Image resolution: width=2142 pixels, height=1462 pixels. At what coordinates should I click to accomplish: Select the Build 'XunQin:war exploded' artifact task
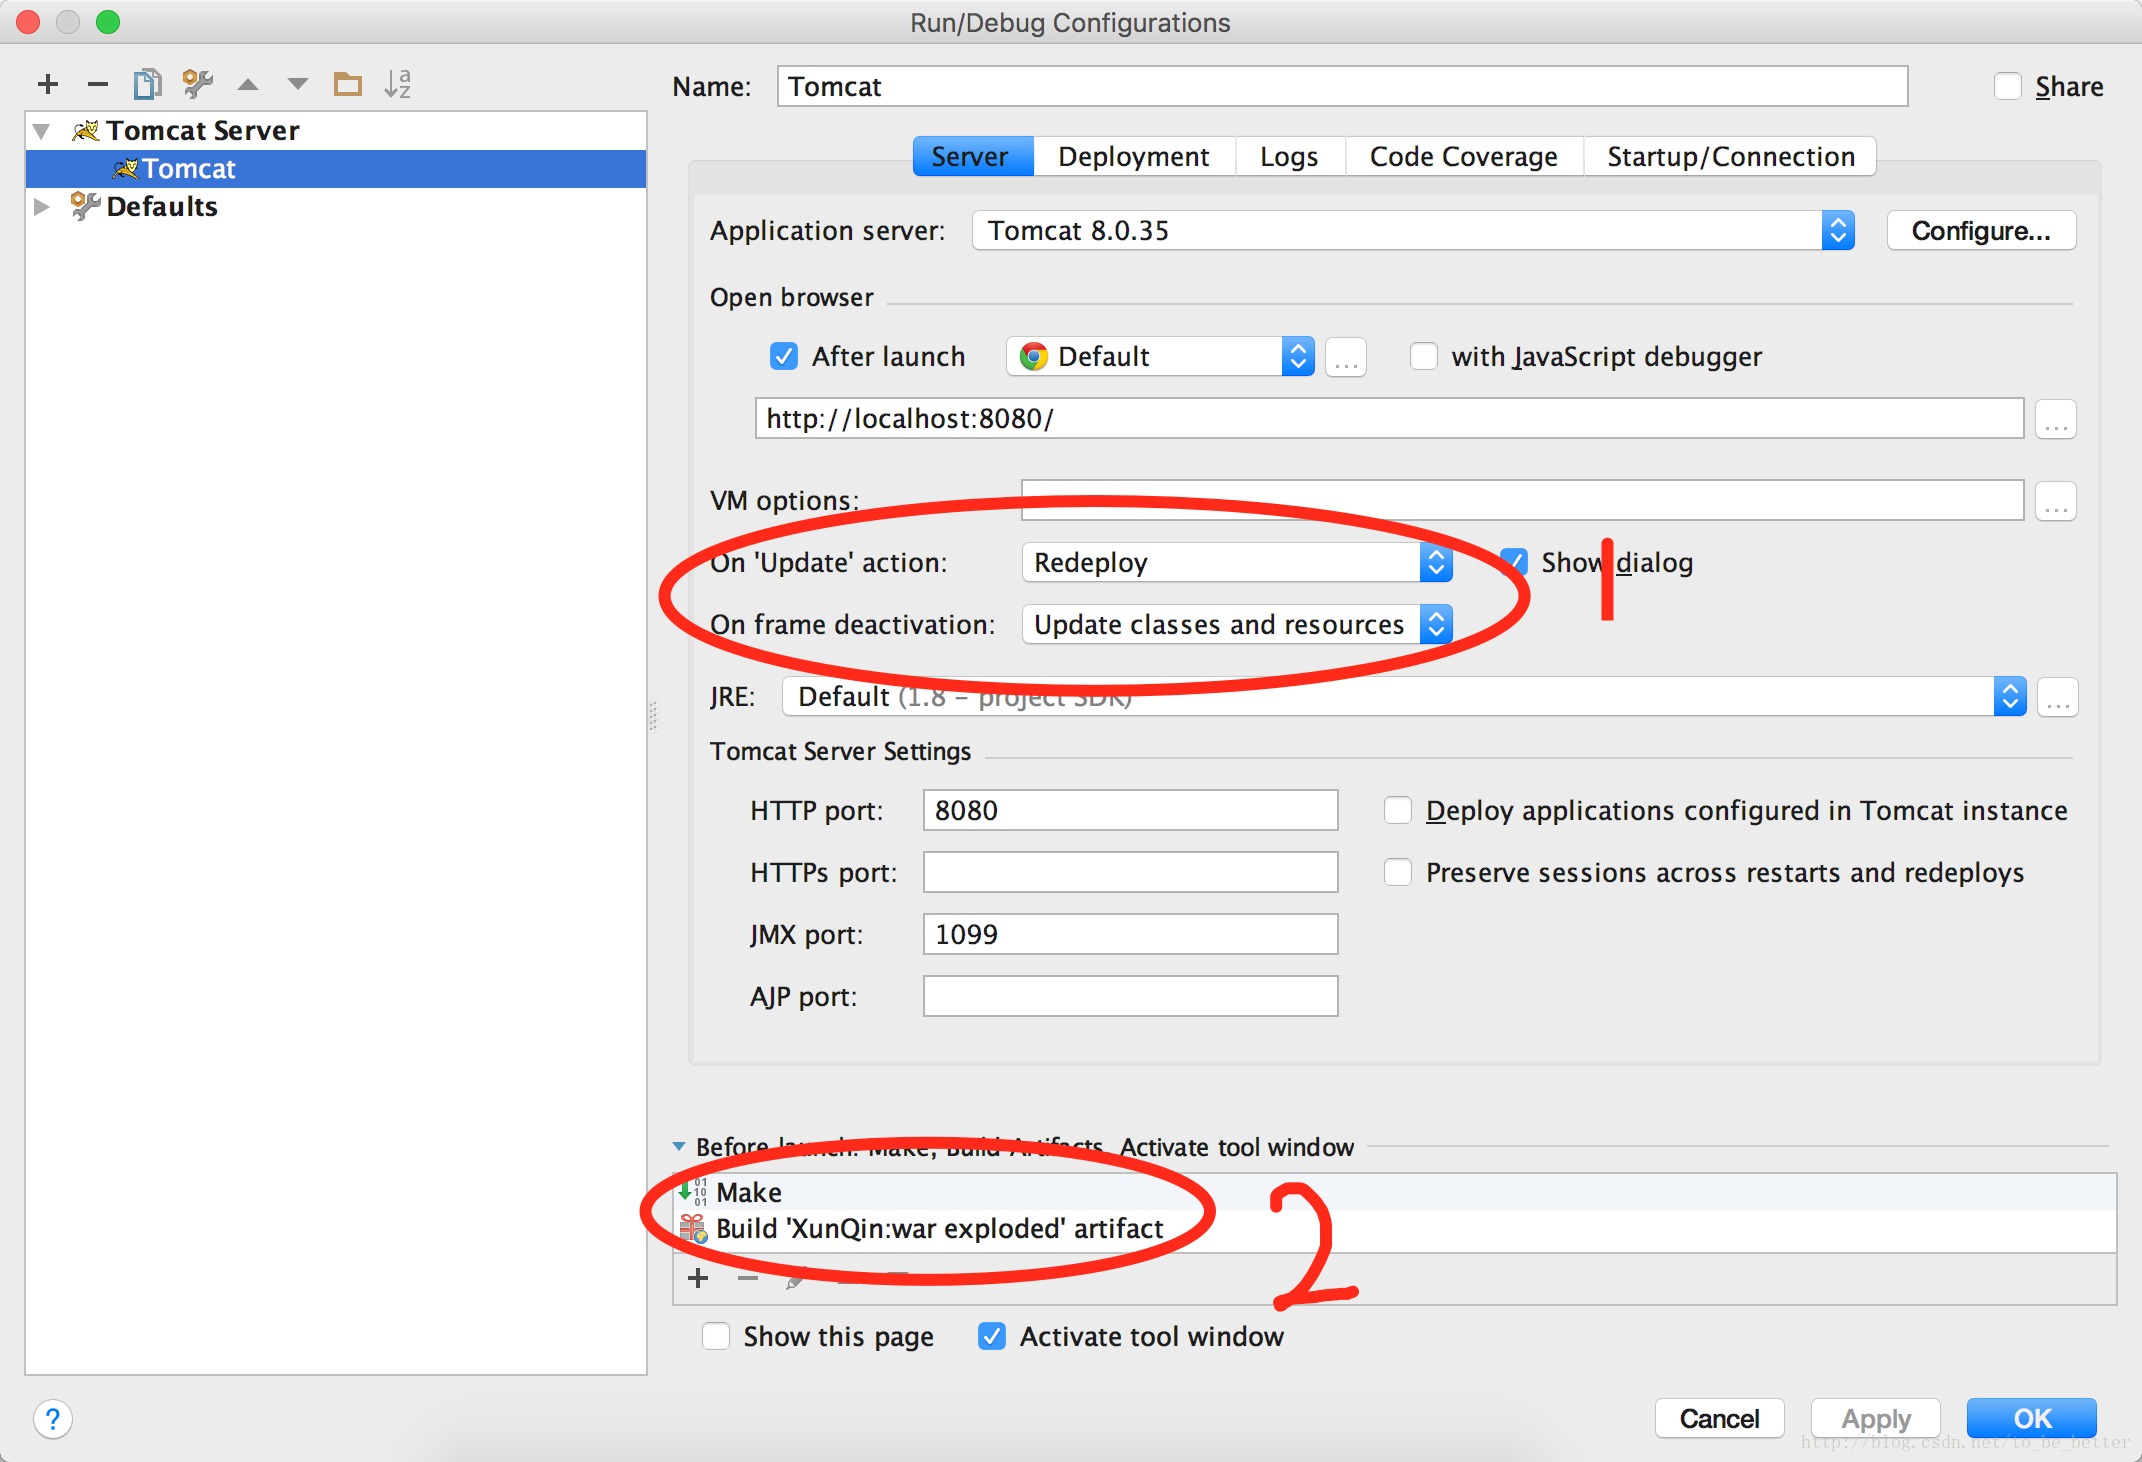pos(1396,1229)
